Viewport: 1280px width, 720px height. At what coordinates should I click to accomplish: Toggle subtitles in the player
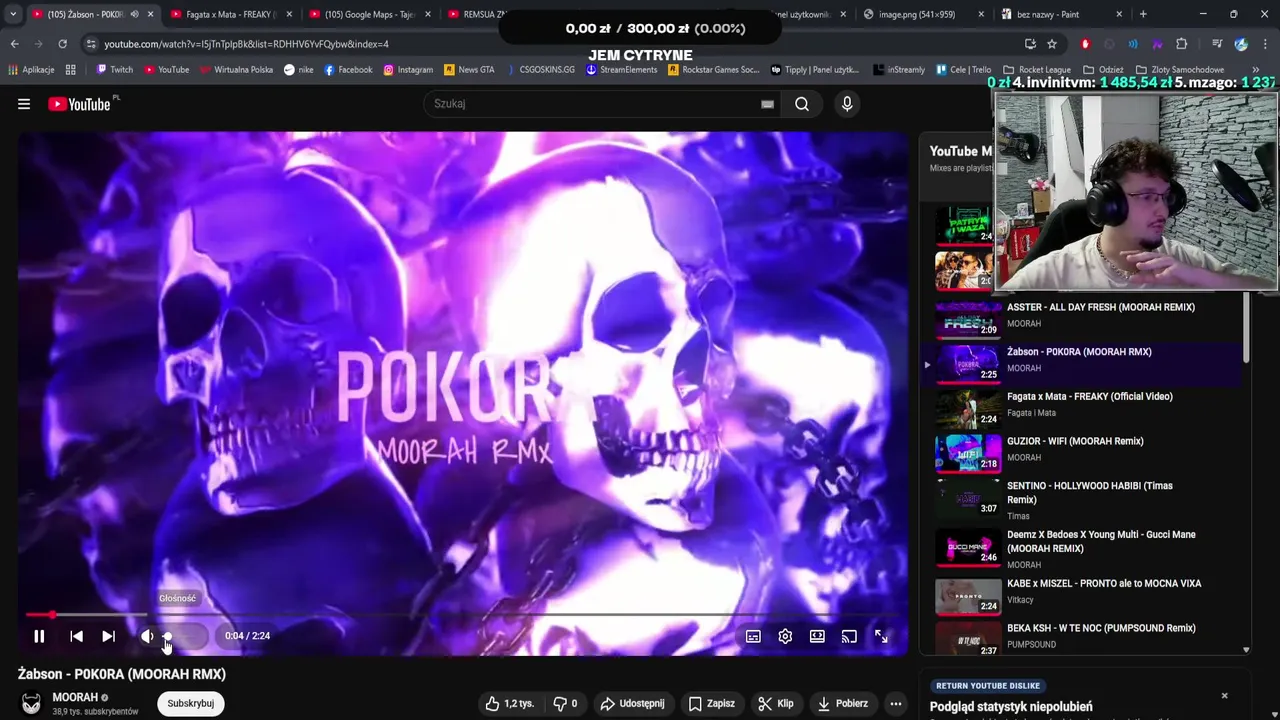pyautogui.click(x=753, y=636)
